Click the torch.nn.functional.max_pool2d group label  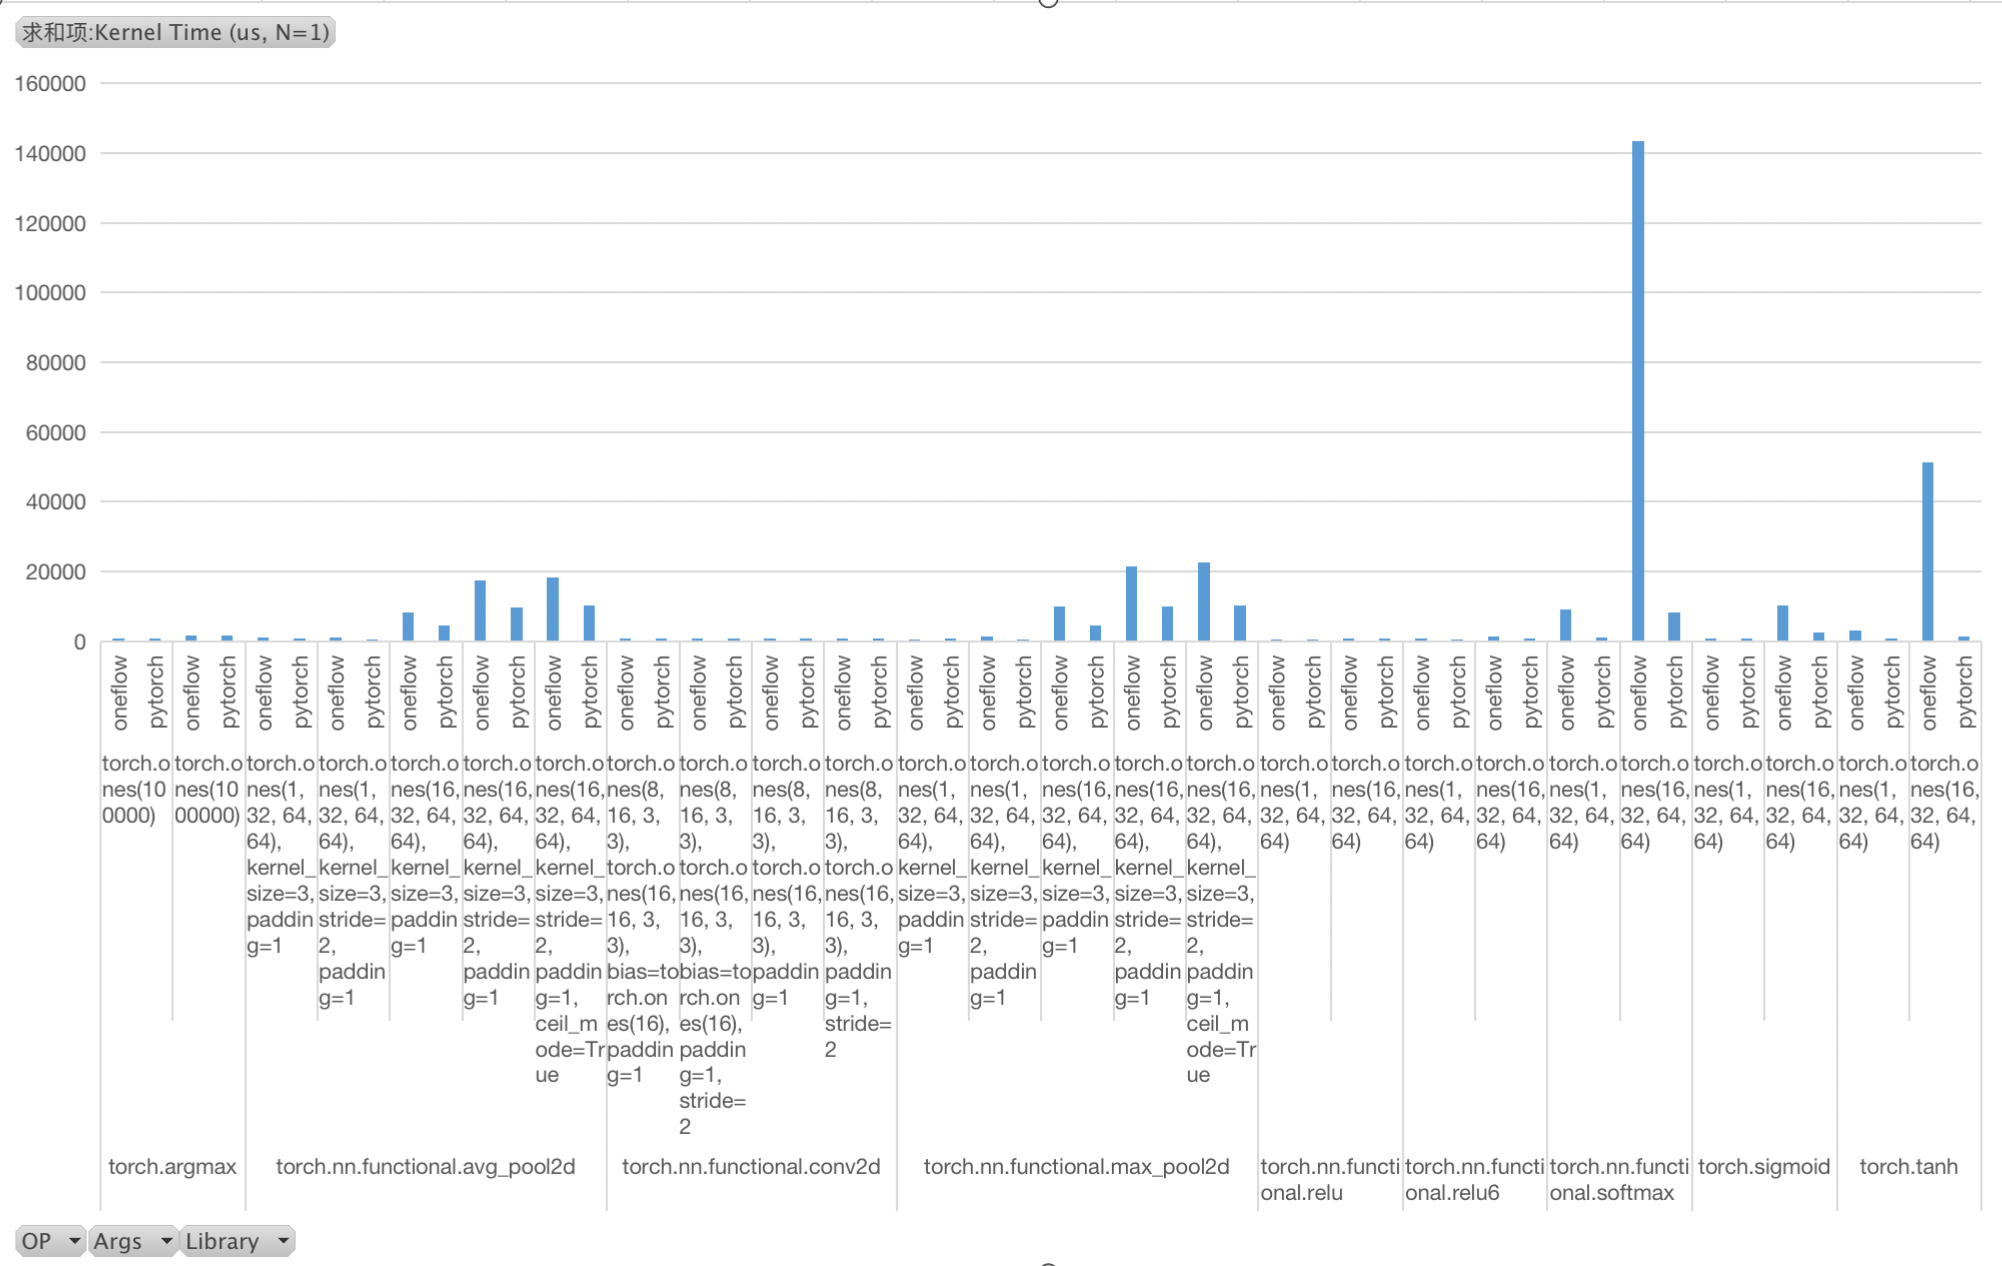[1076, 1166]
